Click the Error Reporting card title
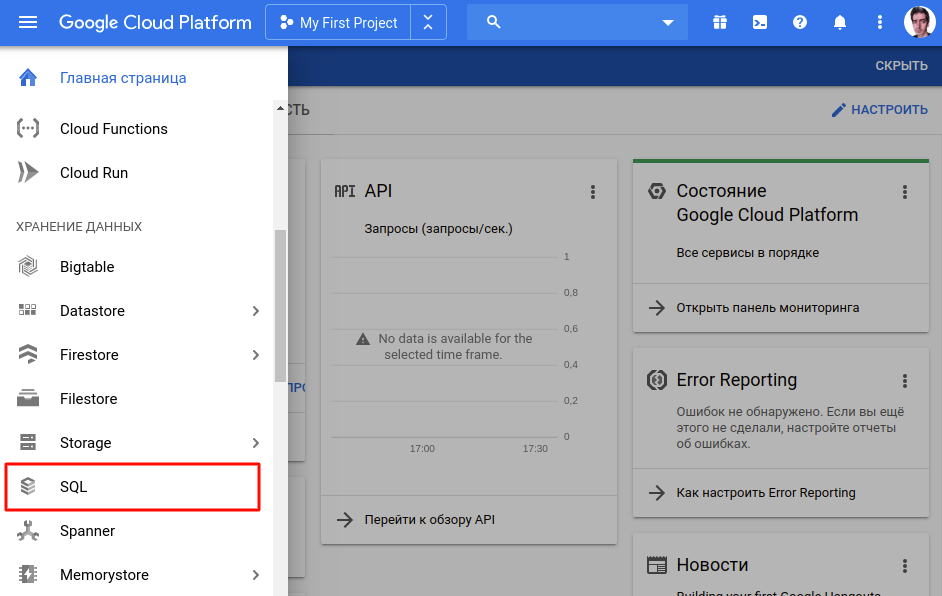Image resolution: width=942 pixels, height=596 pixels. (737, 380)
